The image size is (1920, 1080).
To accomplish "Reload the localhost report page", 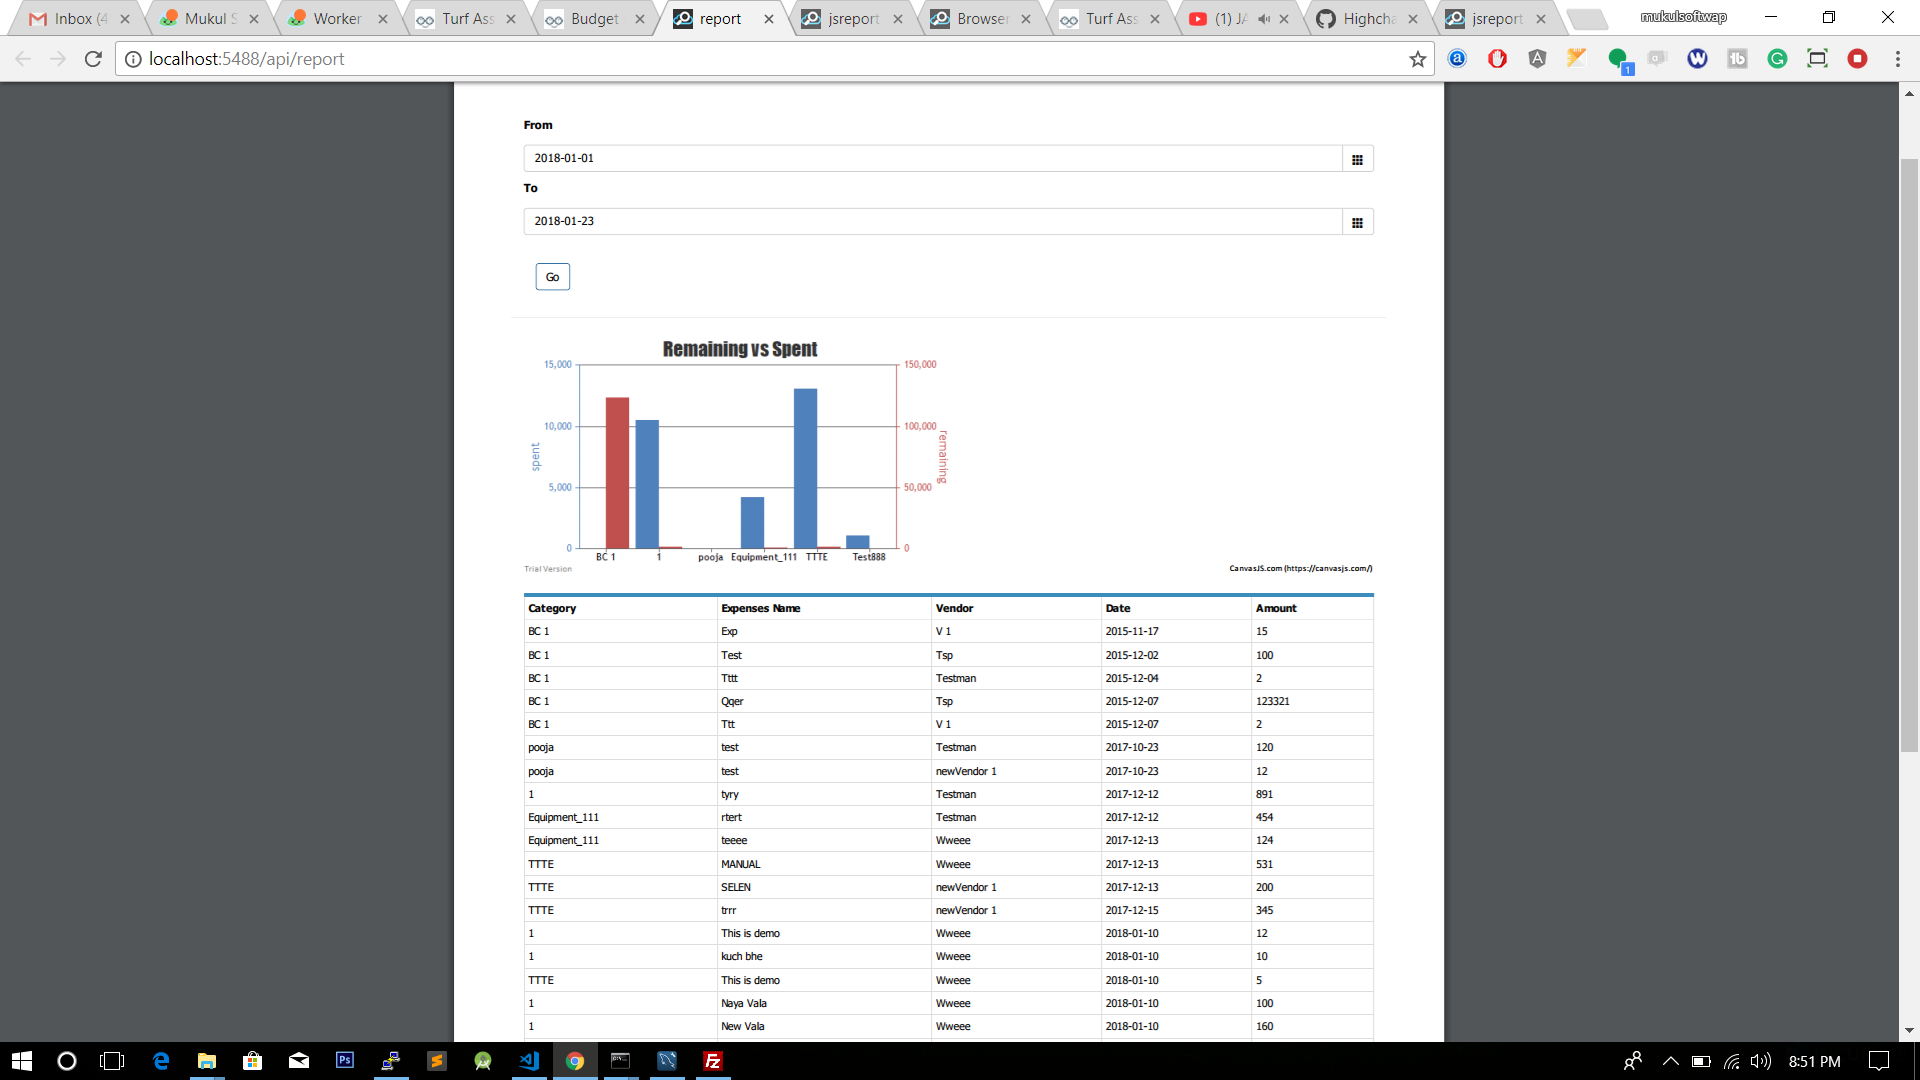I will [x=93, y=59].
